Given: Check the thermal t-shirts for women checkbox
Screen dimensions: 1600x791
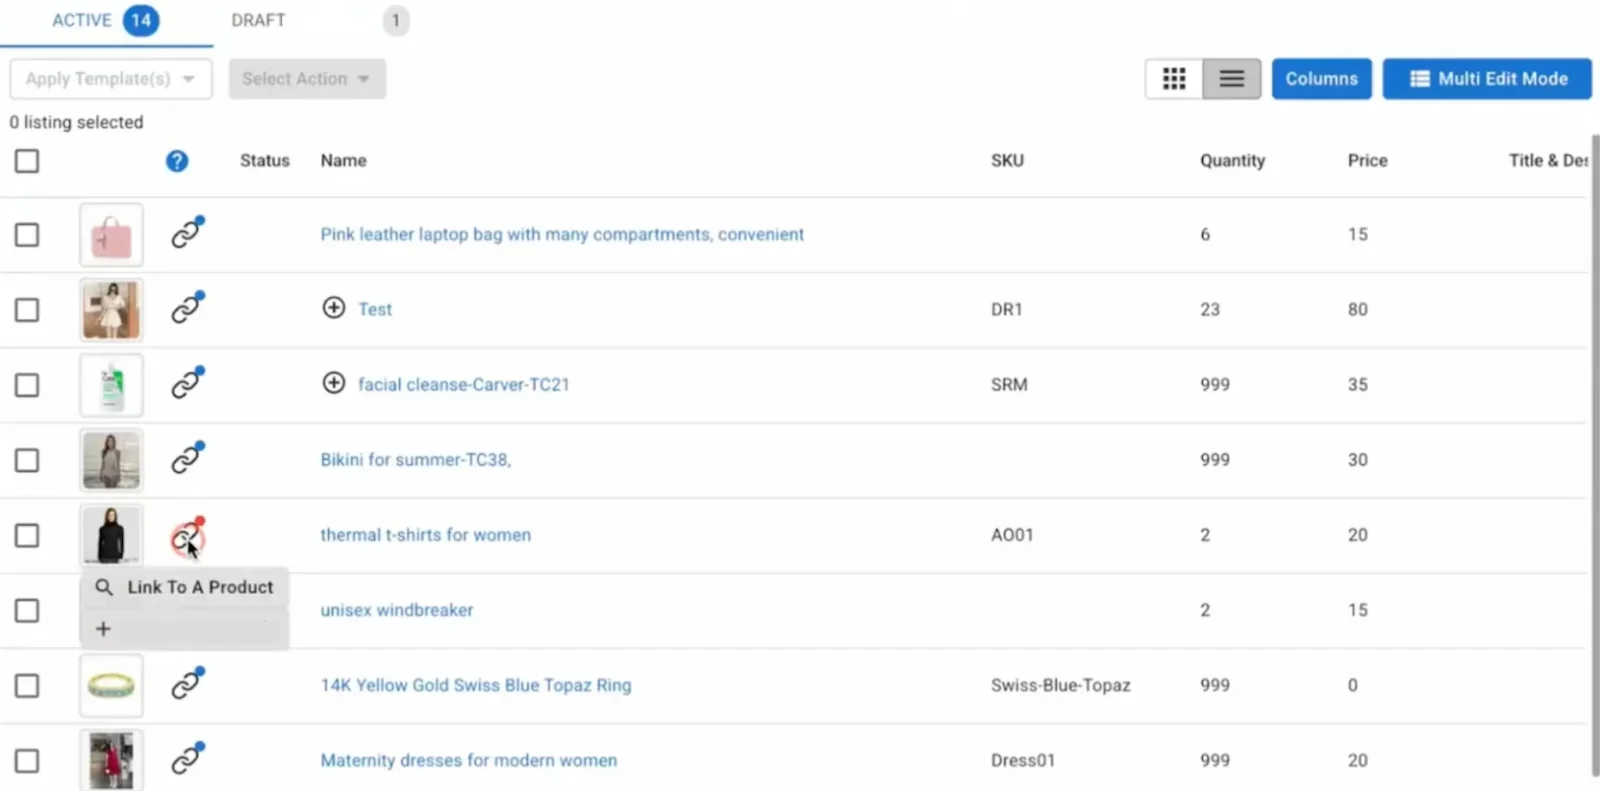Looking at the screenshot, I should (27, 535).
